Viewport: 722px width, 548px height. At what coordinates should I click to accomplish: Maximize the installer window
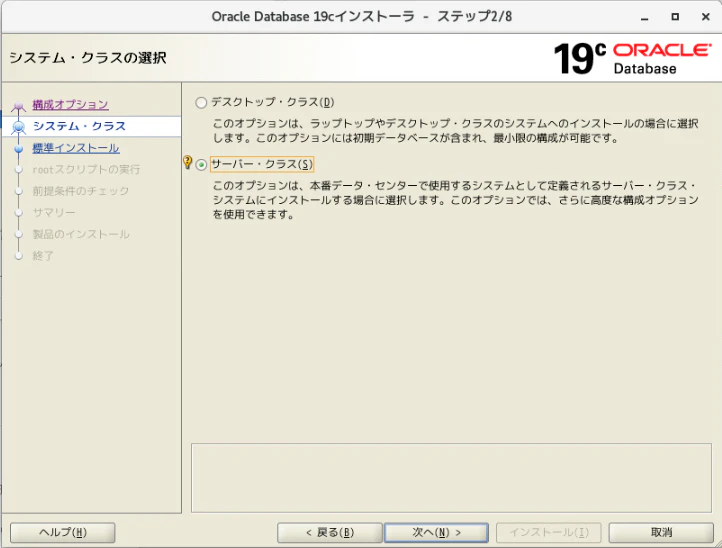(675, 17)
